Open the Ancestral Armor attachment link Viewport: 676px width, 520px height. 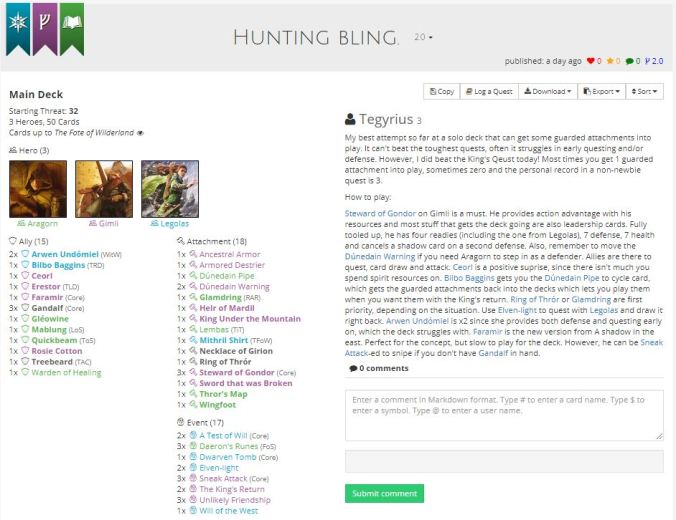230,254
